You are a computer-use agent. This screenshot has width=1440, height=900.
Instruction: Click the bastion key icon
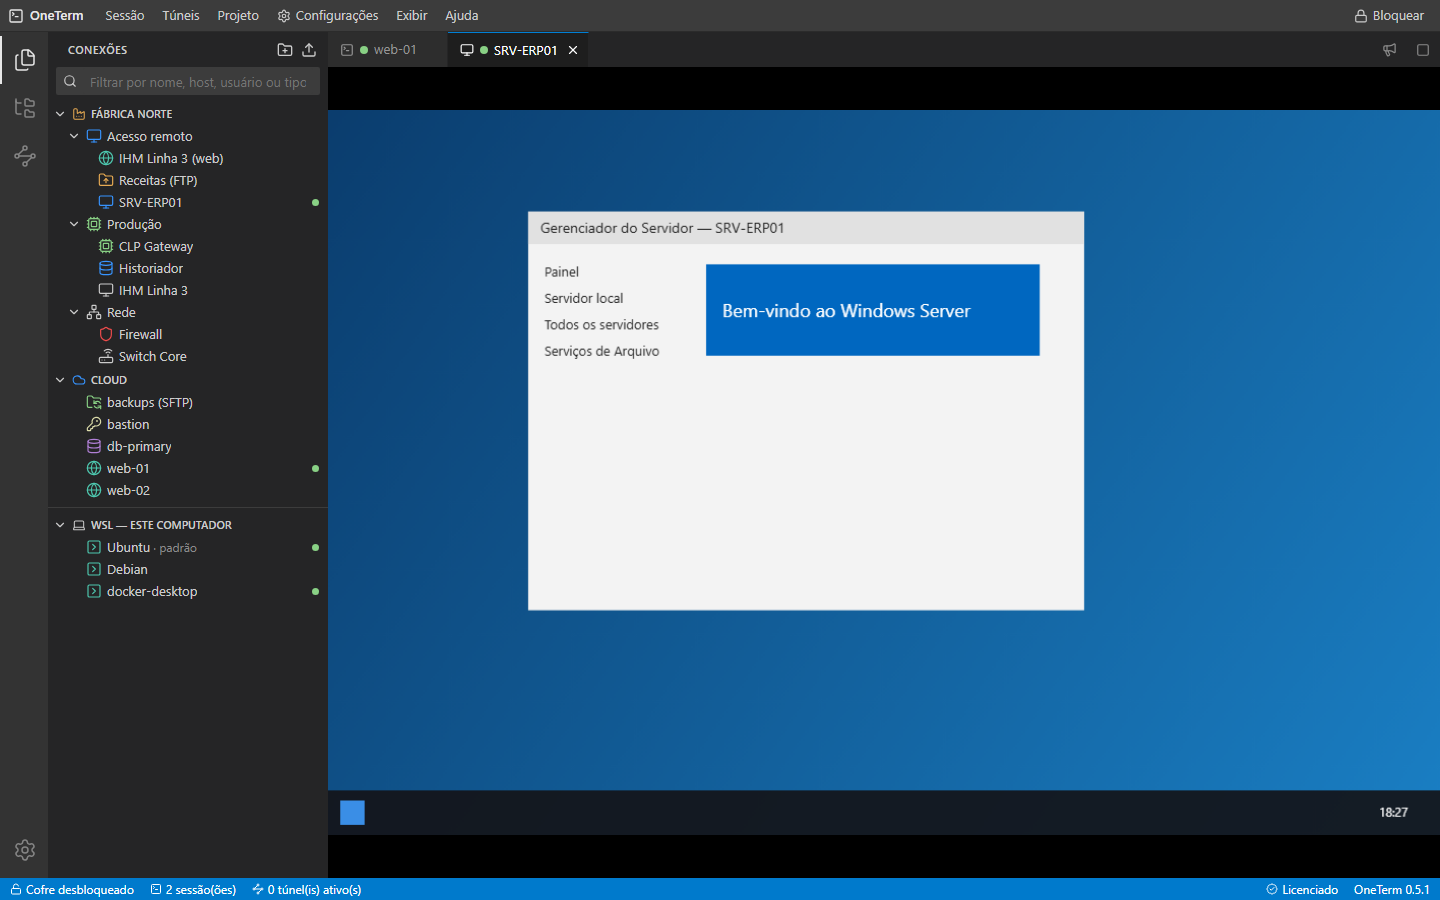(x=94, y=424)
